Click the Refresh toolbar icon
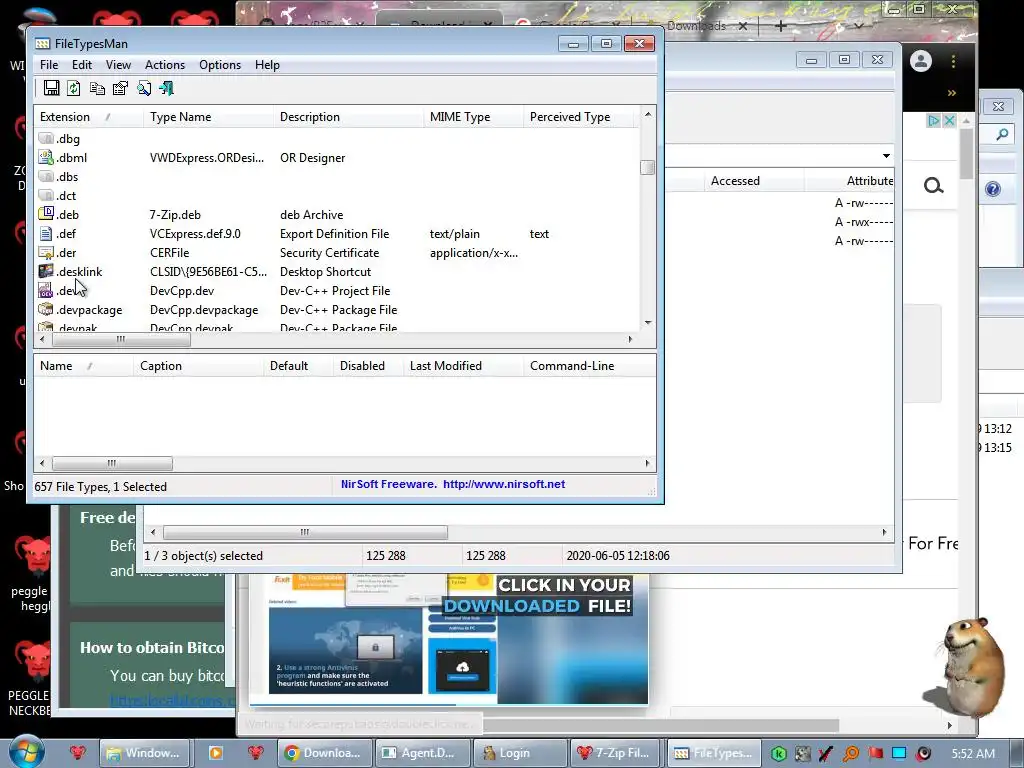 pyautogui.click(x=74, y=88)
